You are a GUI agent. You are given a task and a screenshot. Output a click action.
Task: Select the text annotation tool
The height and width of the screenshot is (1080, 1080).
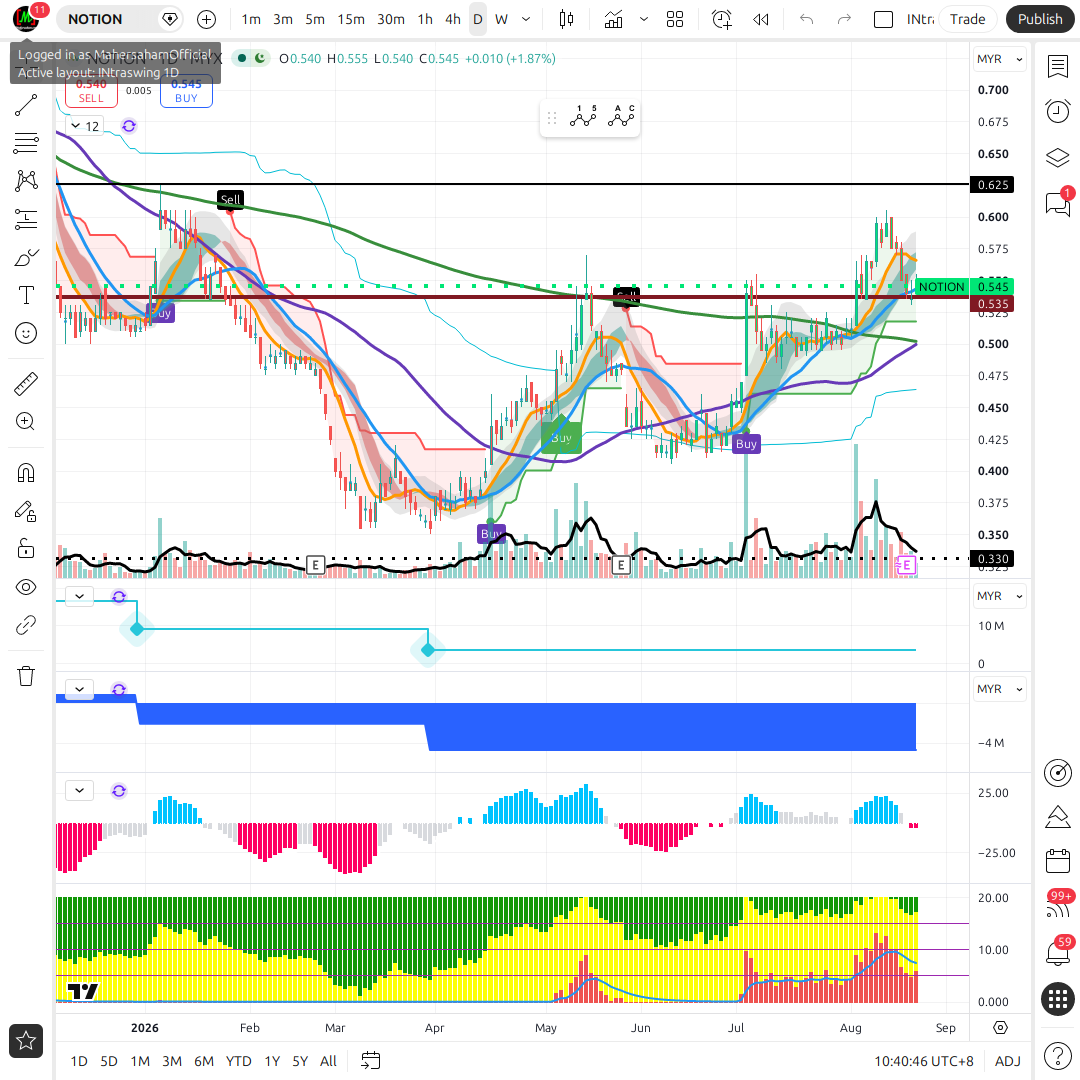tap(25, 295)
